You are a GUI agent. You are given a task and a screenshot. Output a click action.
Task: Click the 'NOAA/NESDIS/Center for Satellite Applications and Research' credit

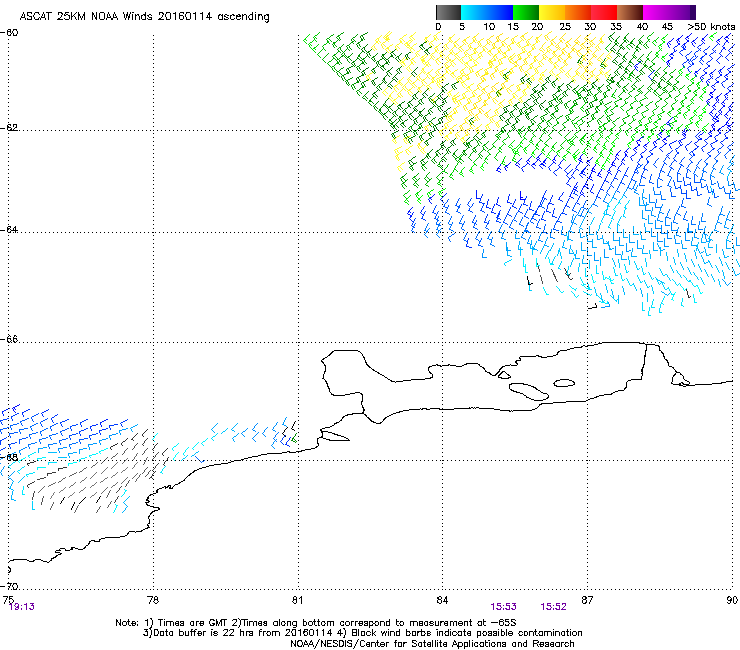click(432, 644)
